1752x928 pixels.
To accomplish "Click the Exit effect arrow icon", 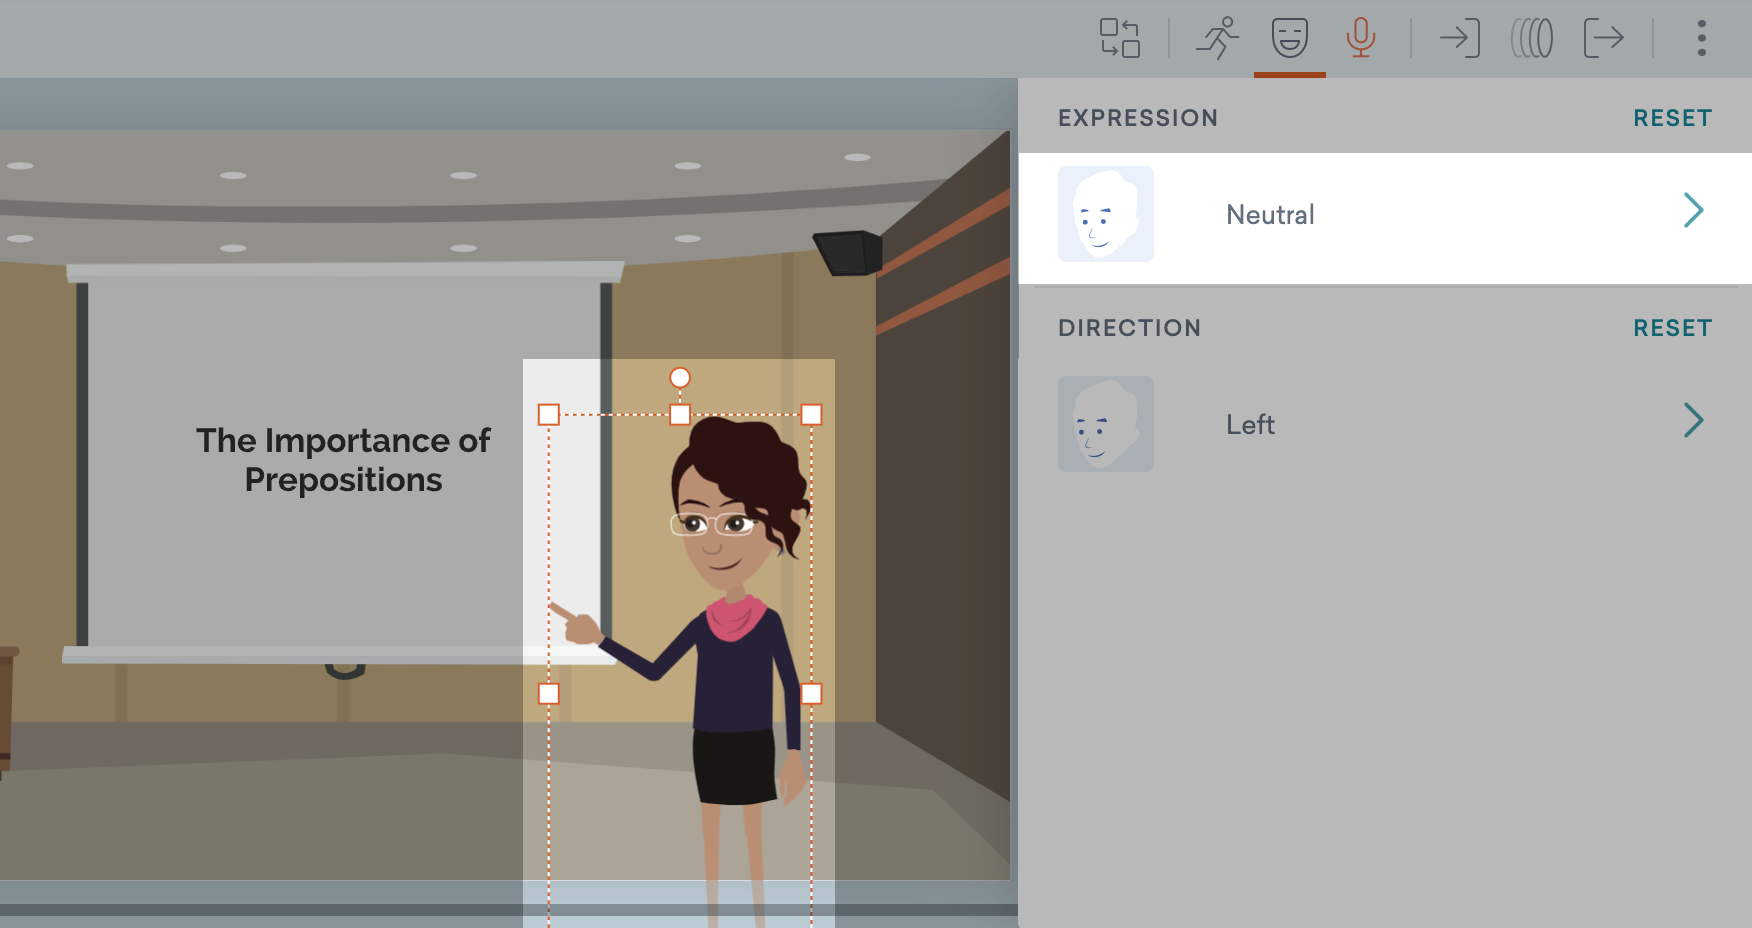I will [x=1603, y=38].
